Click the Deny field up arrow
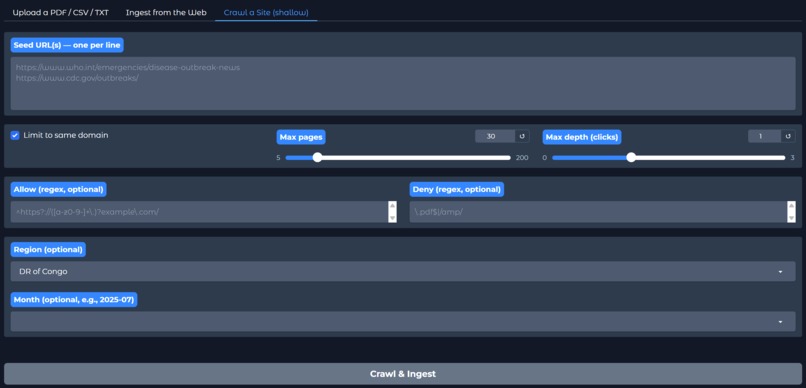Viewport: 806px width, 388px height. pyautogui.click(x=792, y=206)
